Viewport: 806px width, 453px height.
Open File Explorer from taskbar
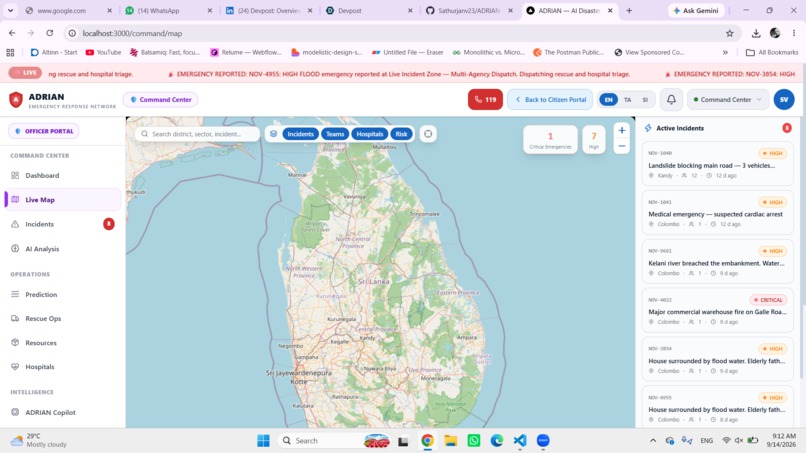450,441
